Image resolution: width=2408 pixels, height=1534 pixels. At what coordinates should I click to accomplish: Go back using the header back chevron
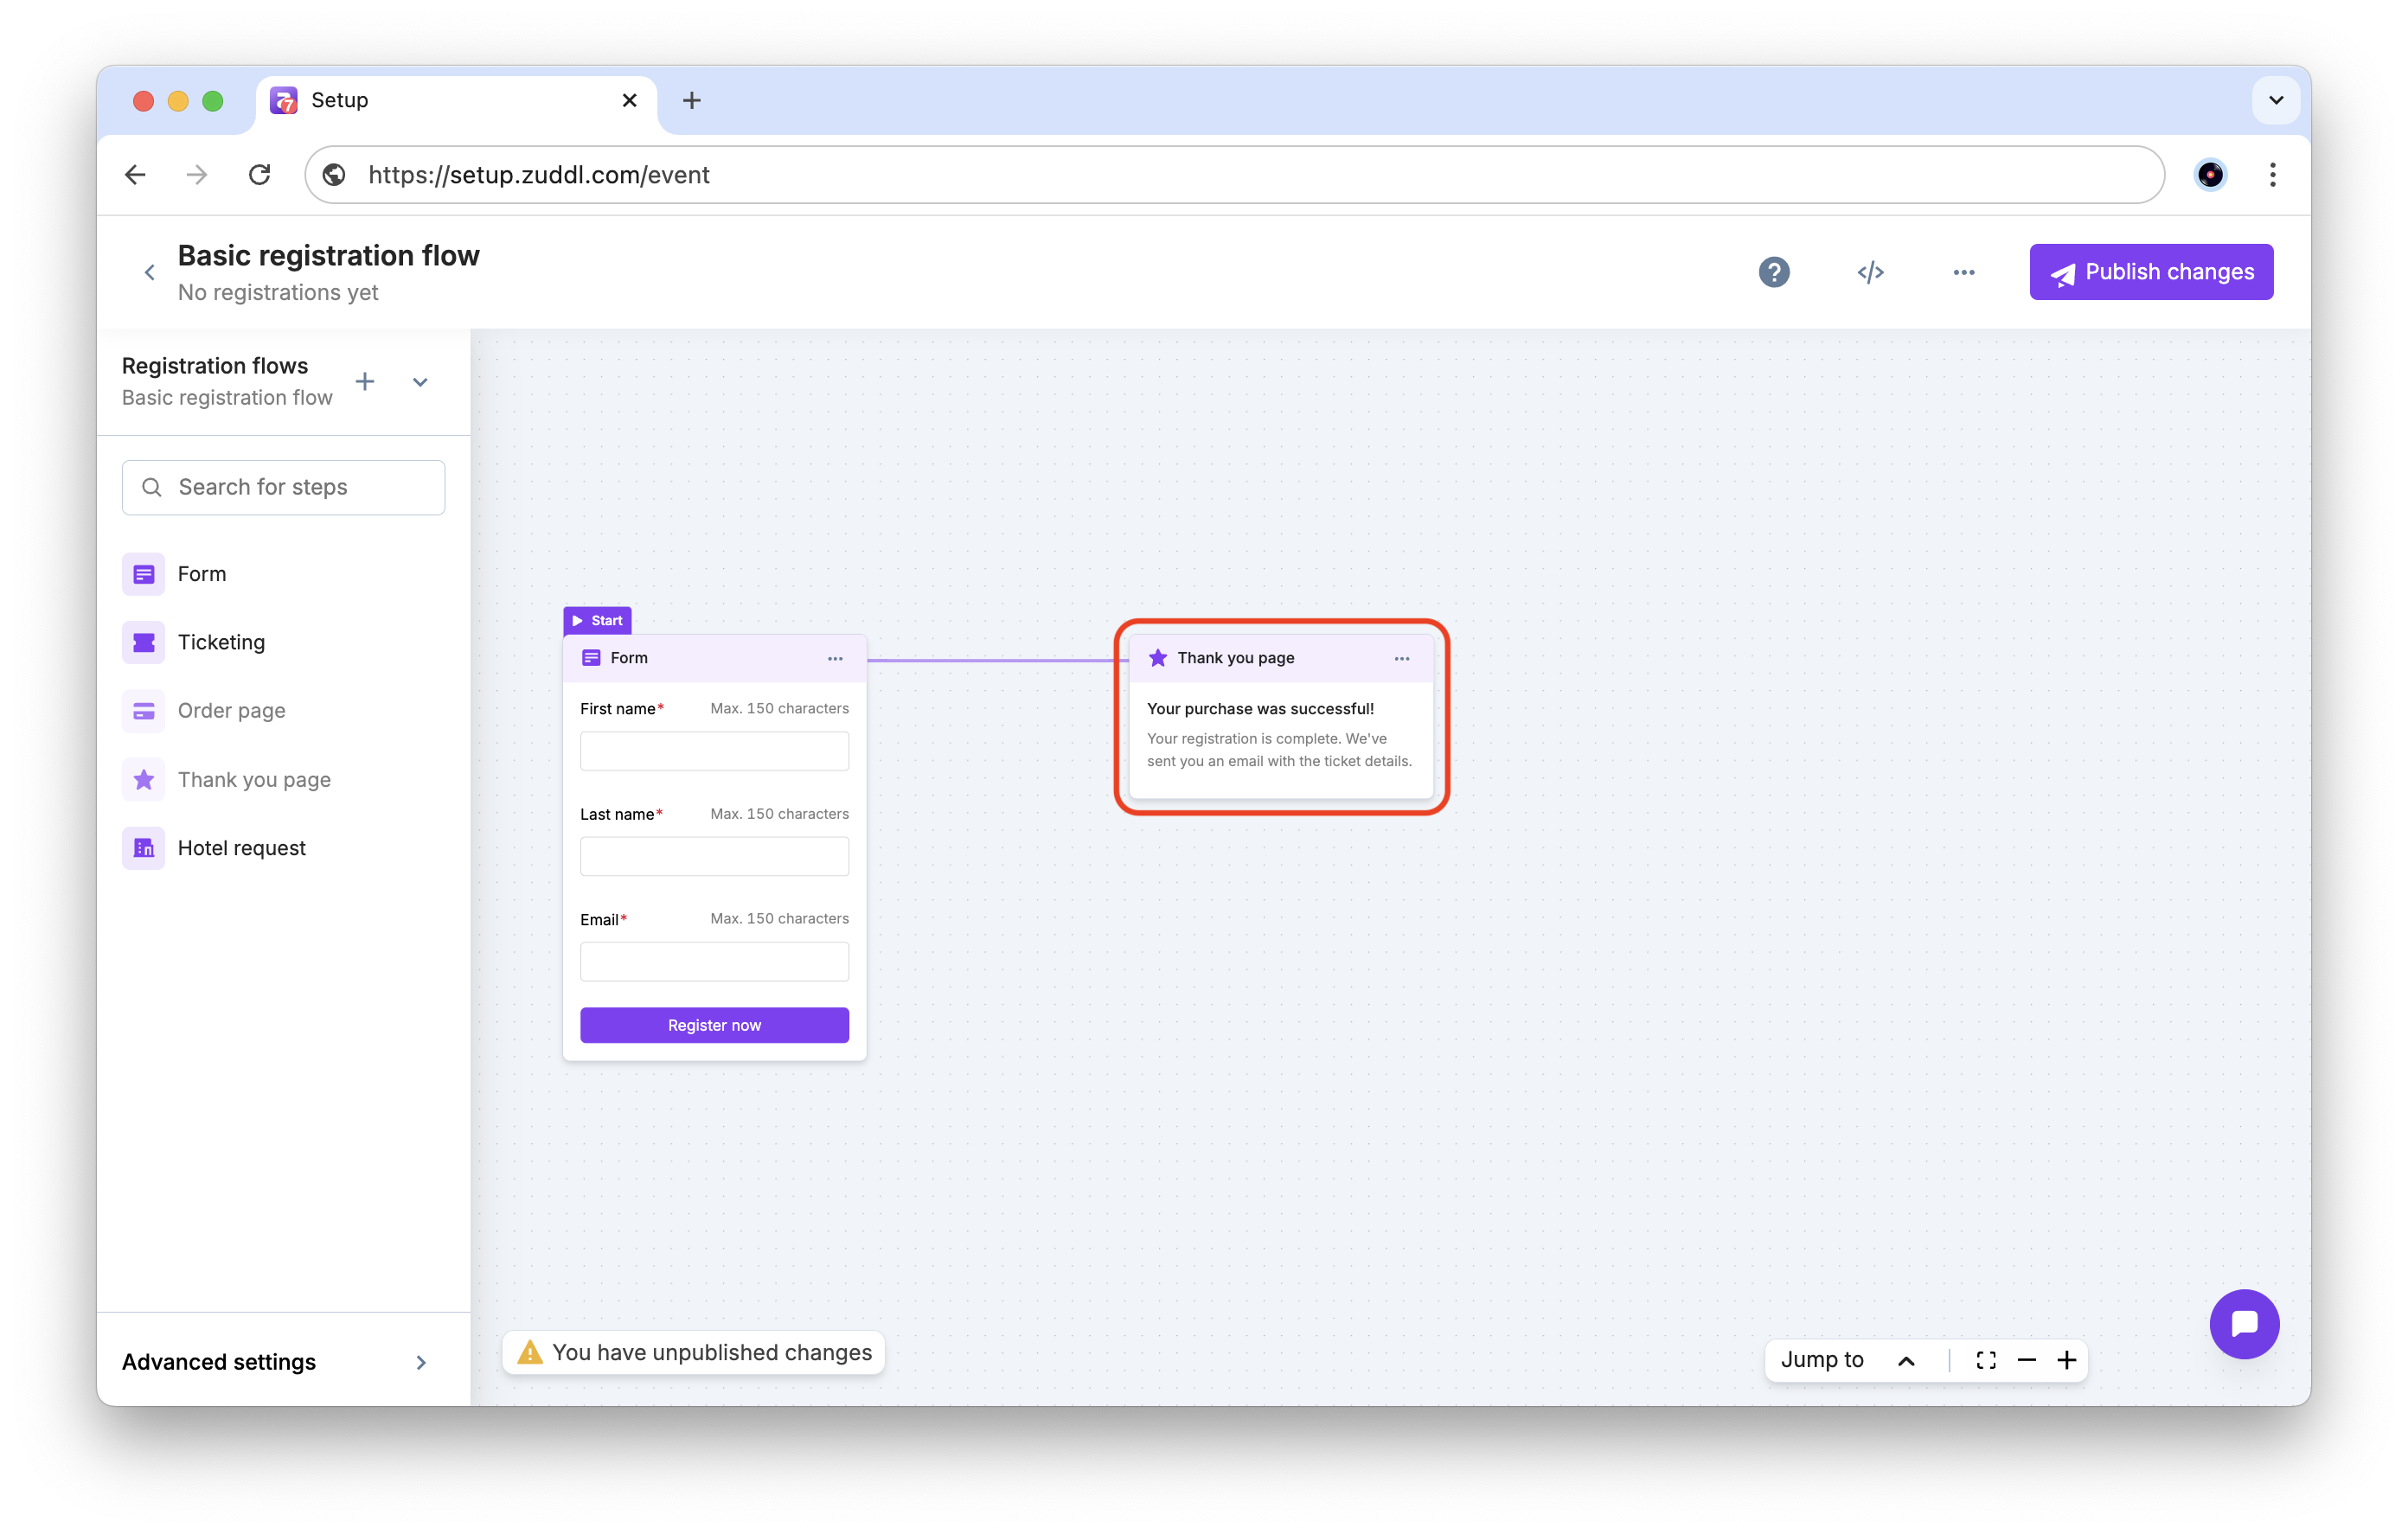[x=150, y=272]
